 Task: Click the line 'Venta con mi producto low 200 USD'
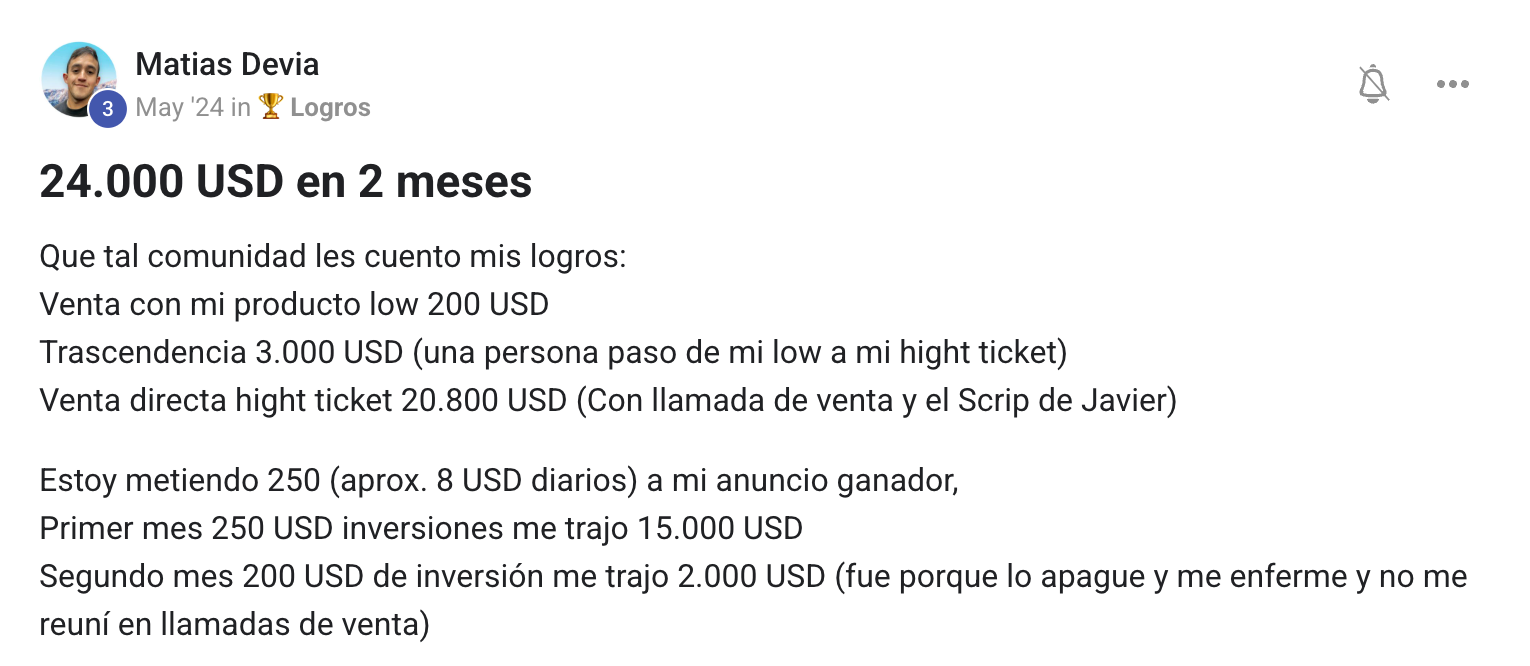[294, 304]
